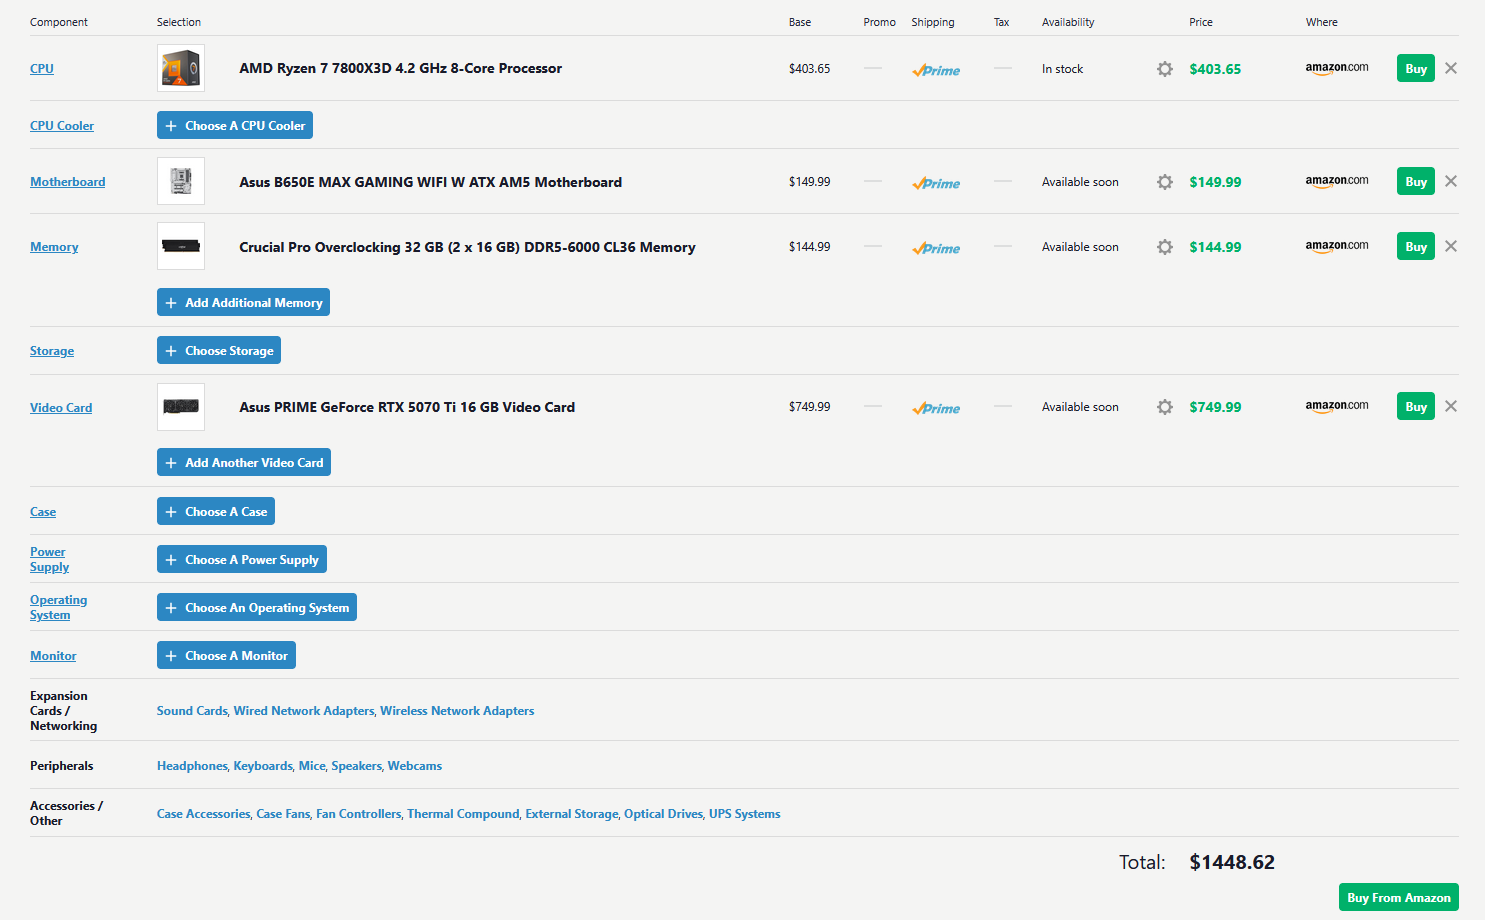Click the $749.99 green price link
This screenshot has width=1485, height=920.
1215,407
